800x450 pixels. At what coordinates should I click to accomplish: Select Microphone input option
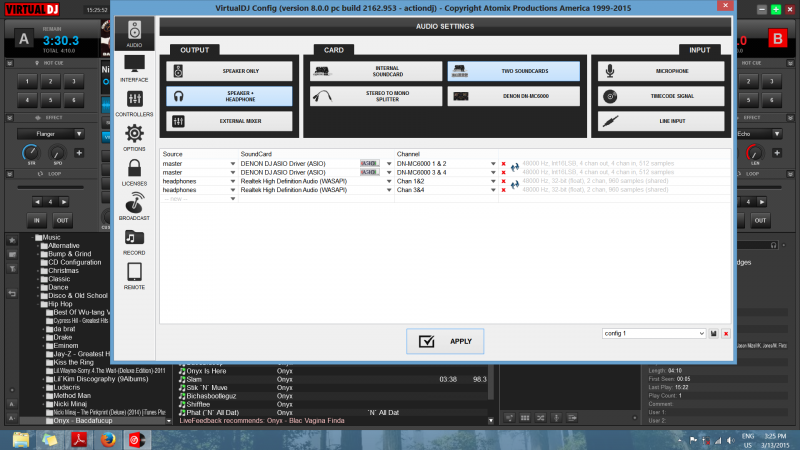[661, 71]
